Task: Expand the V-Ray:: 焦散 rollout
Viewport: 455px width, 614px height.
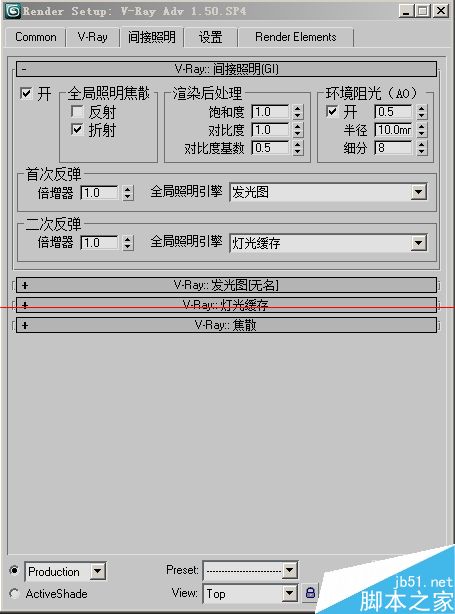Action: click(226, 325)
